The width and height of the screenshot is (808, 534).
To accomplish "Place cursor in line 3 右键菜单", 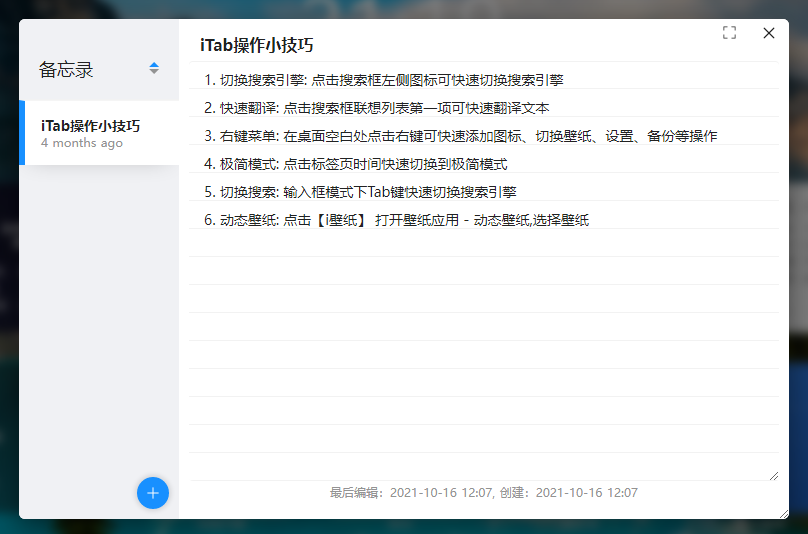I will [460, 136].
